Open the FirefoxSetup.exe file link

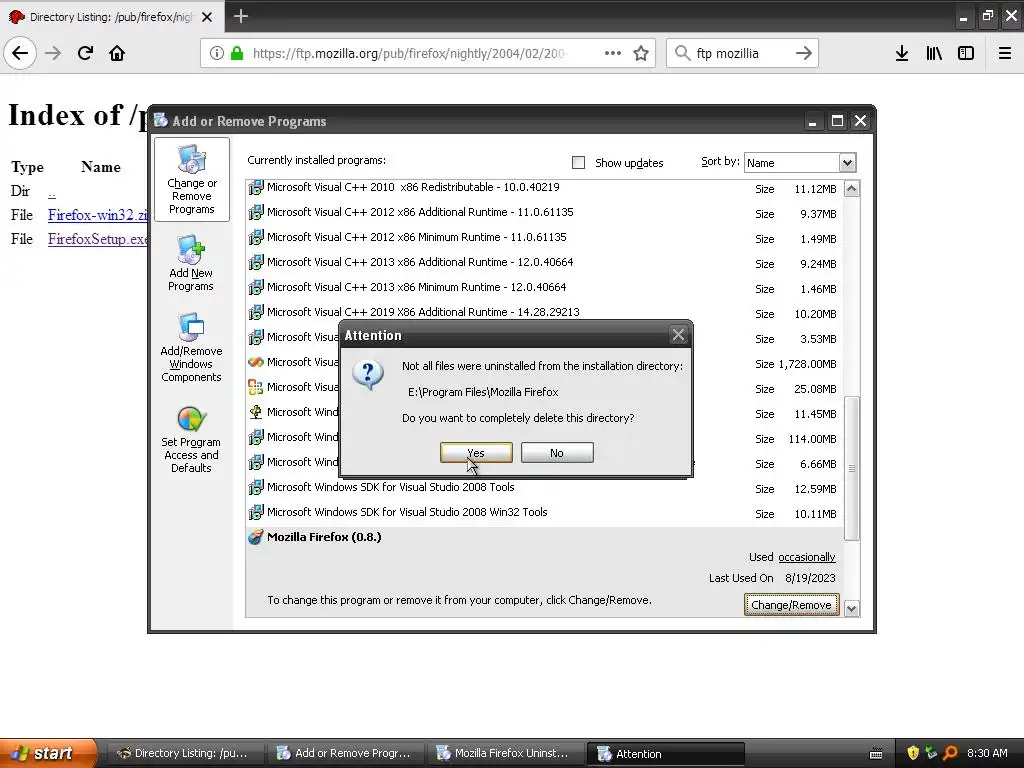click(98, 239)
